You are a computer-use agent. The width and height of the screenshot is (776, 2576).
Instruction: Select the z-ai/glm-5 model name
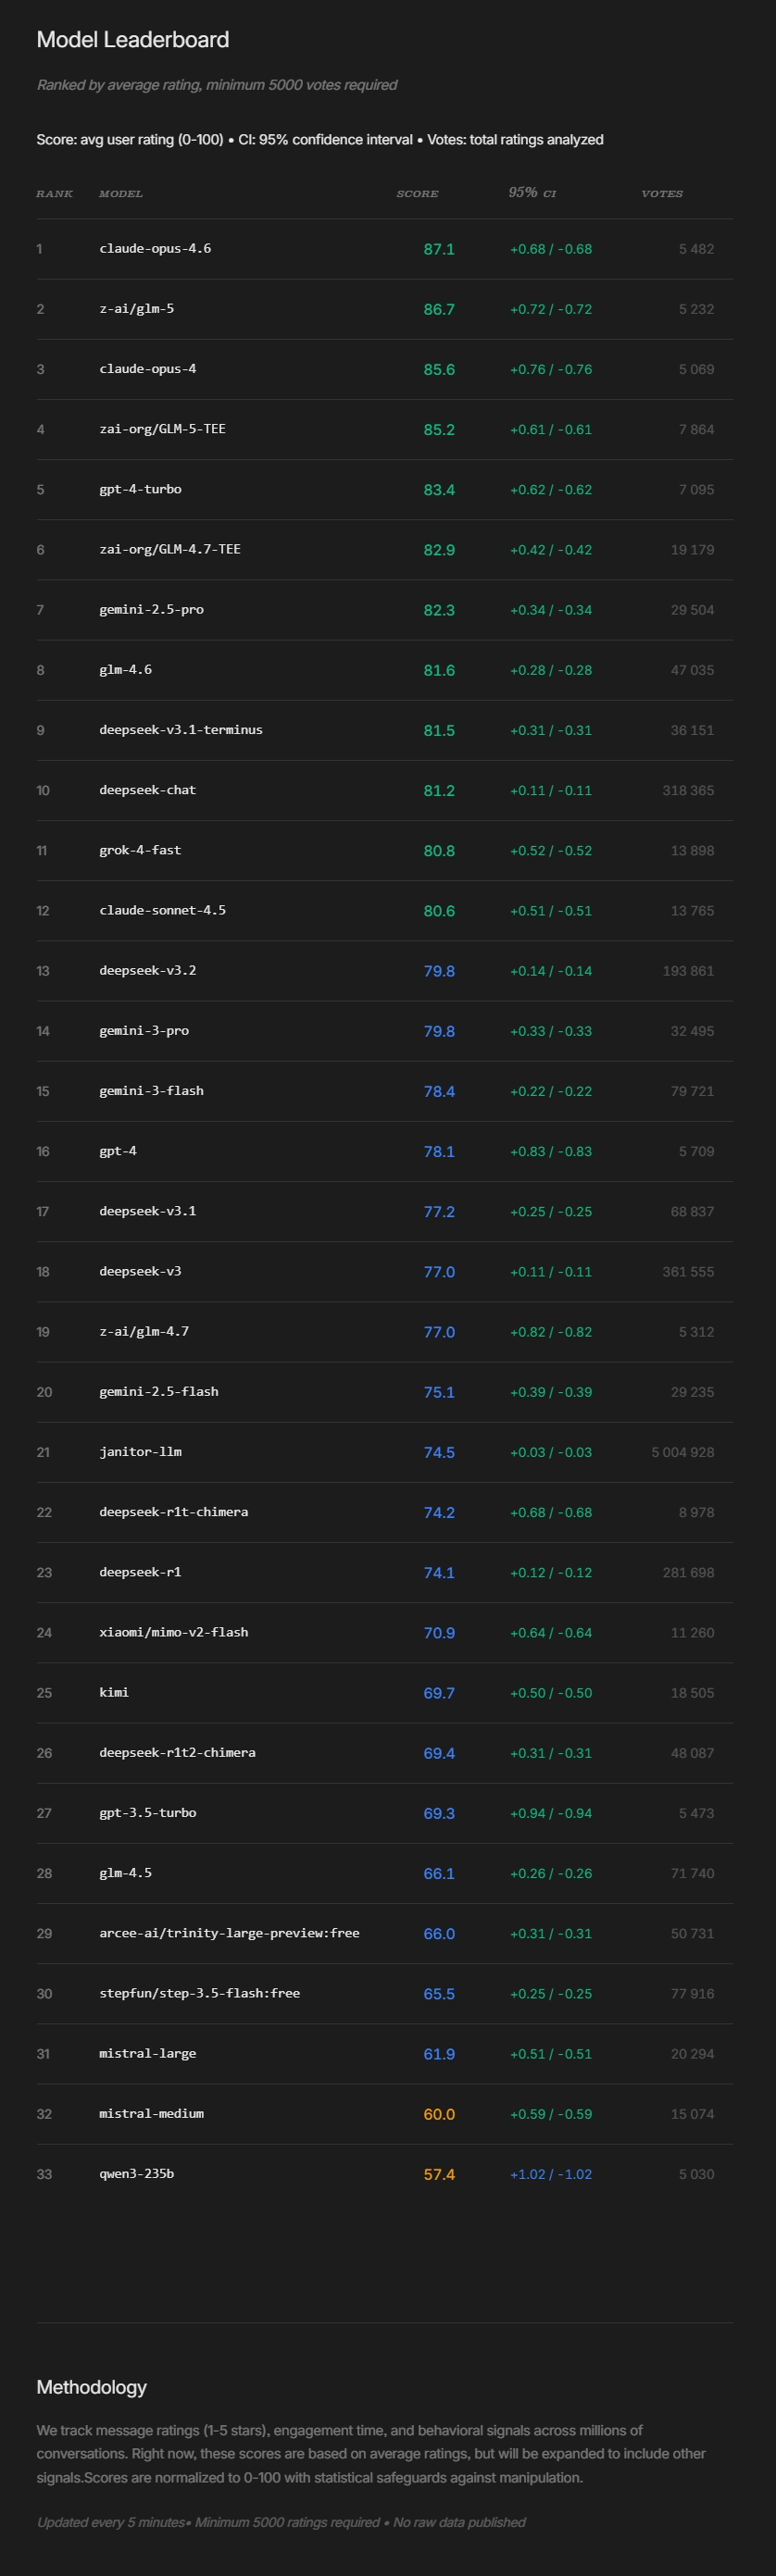[136, 309]
